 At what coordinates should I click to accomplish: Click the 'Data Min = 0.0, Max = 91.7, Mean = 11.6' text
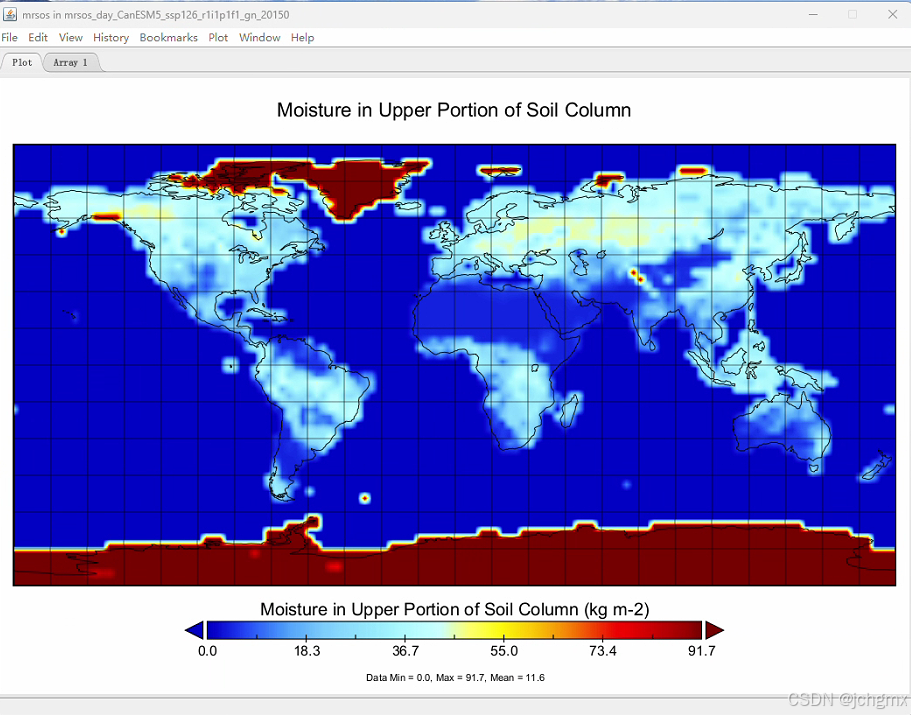(456, 677)
